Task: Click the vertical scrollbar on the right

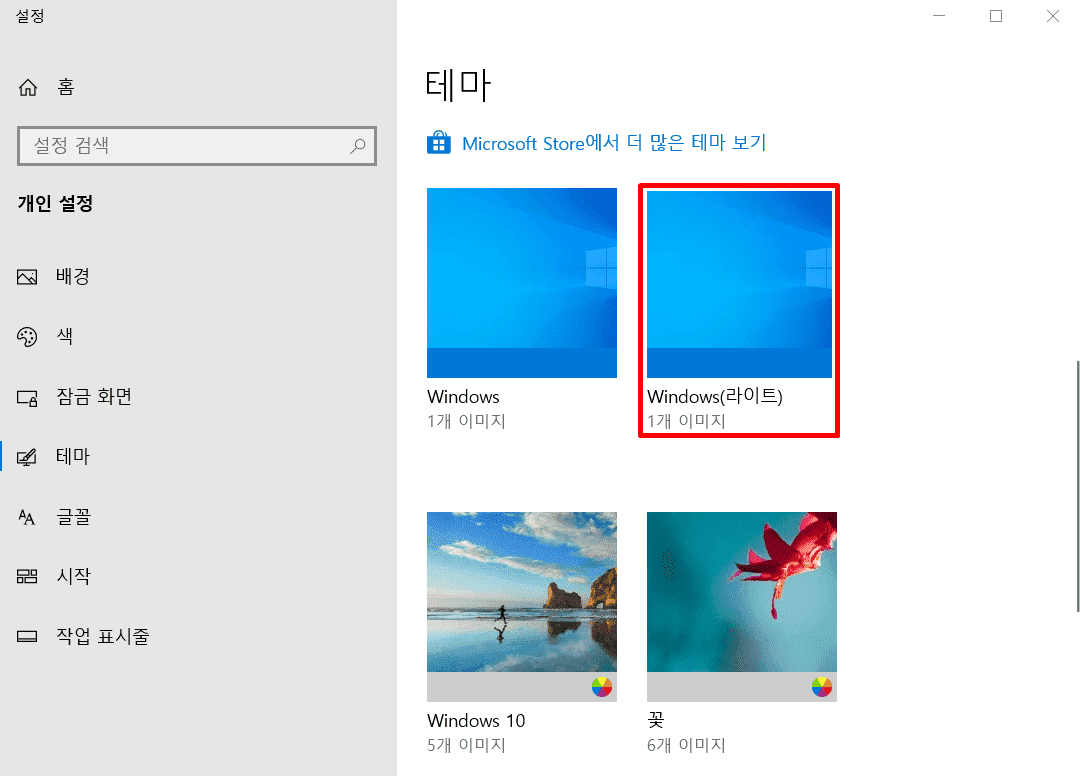Action: click(1077, 485)
